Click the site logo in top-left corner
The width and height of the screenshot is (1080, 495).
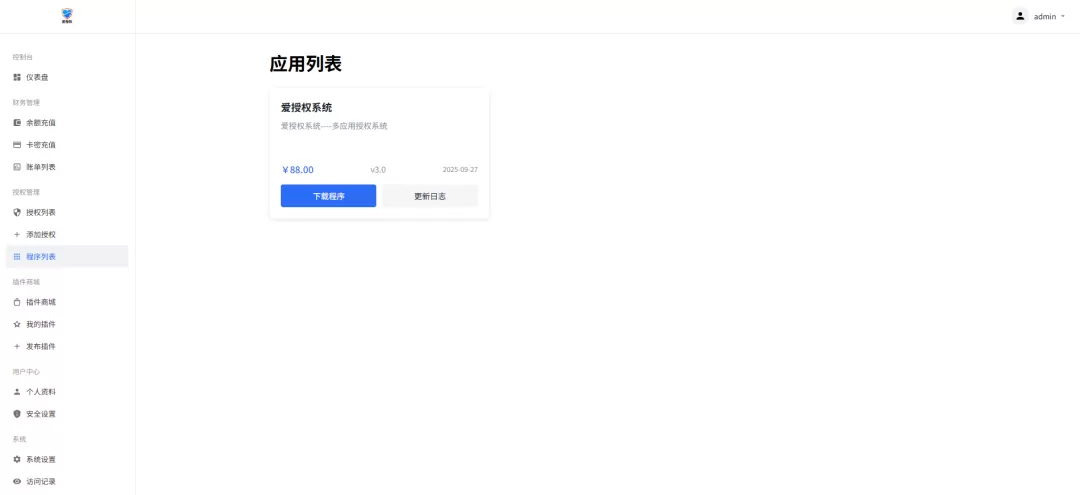point(67,16)
